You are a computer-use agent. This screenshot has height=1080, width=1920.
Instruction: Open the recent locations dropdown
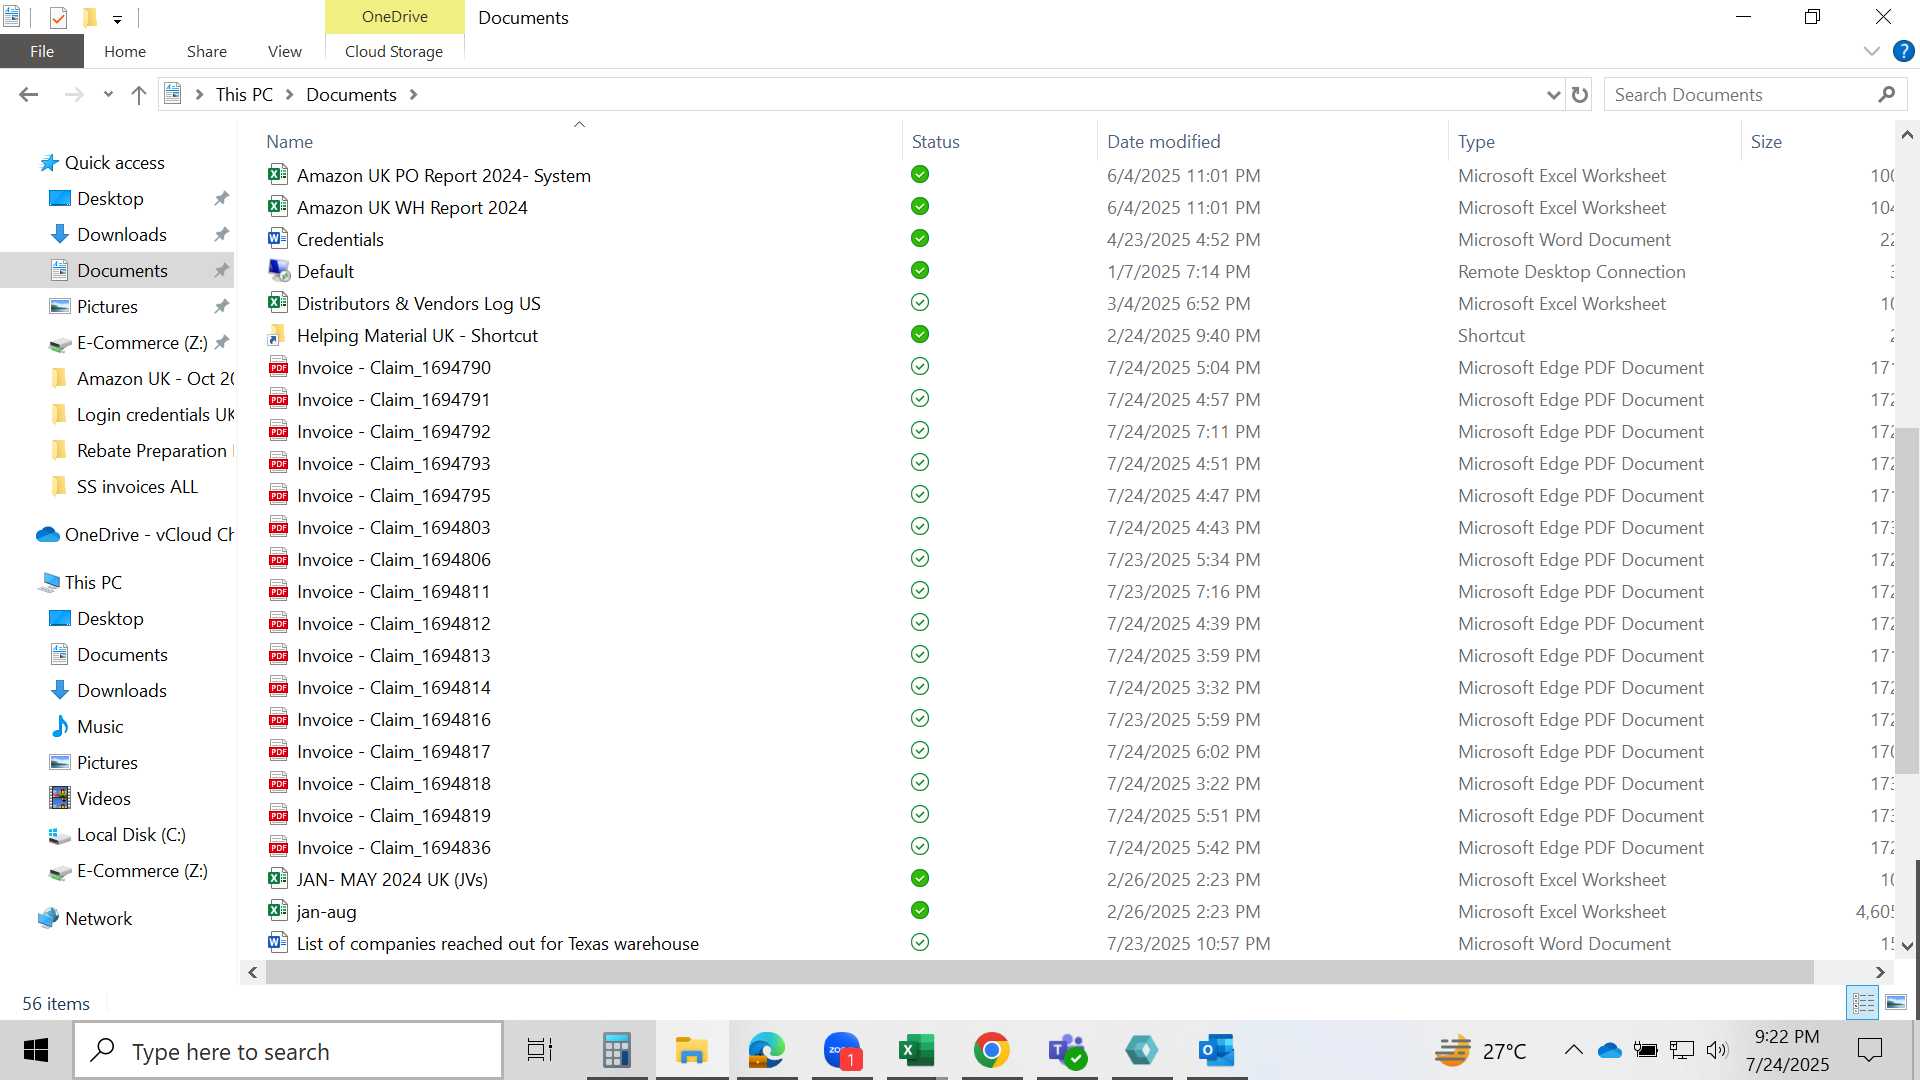point(108,95)
